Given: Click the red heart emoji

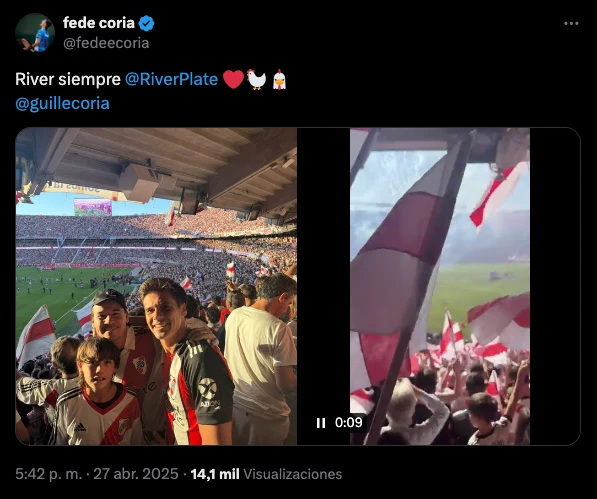Looking at the screenshot, I should coord(233,80).
